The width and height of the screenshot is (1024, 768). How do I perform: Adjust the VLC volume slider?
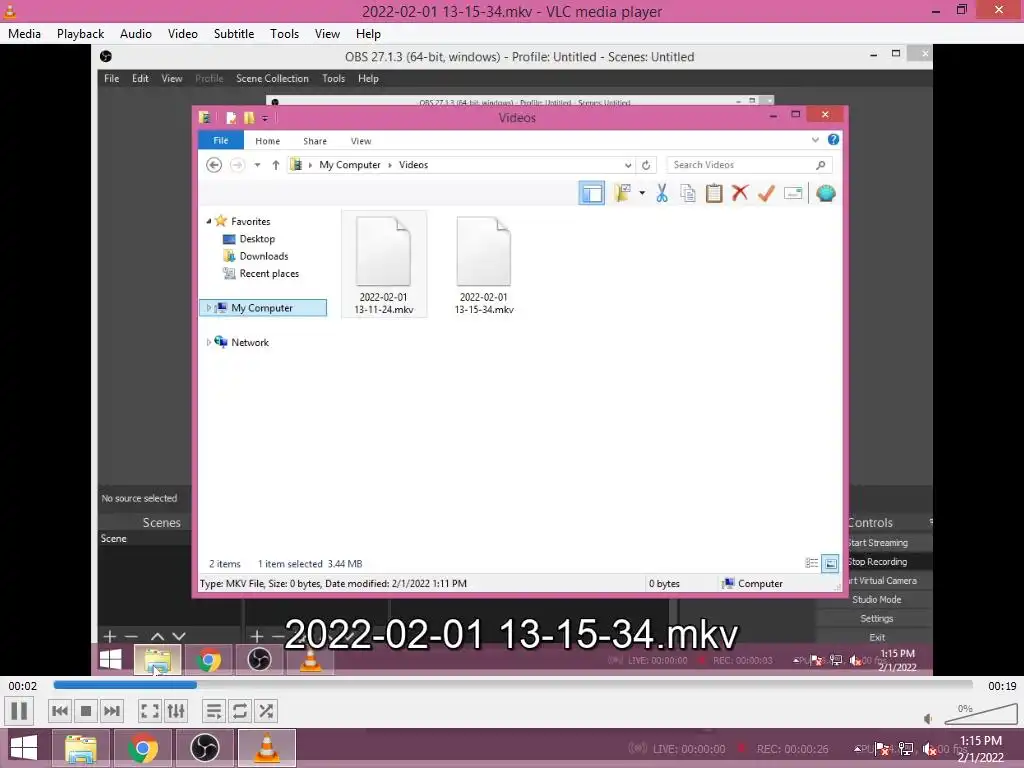[x=981, y=714]
